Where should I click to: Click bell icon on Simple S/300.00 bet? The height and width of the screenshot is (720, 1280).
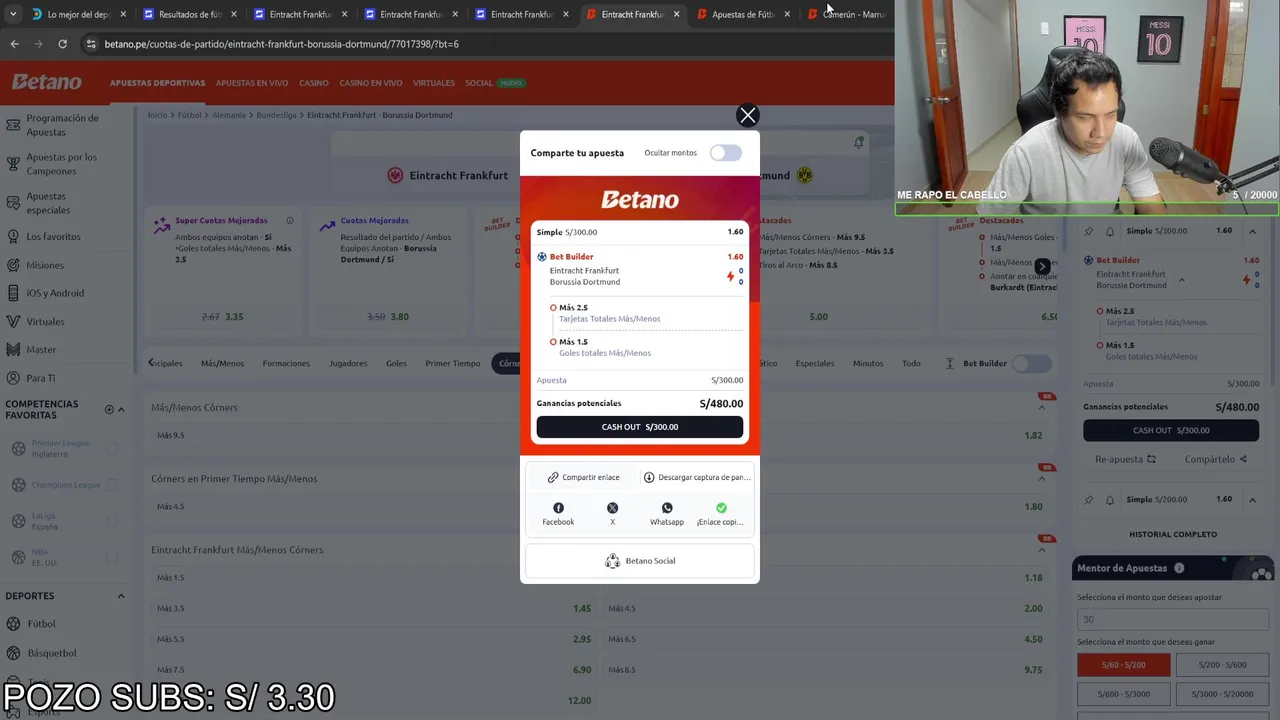click(1109, 231)
